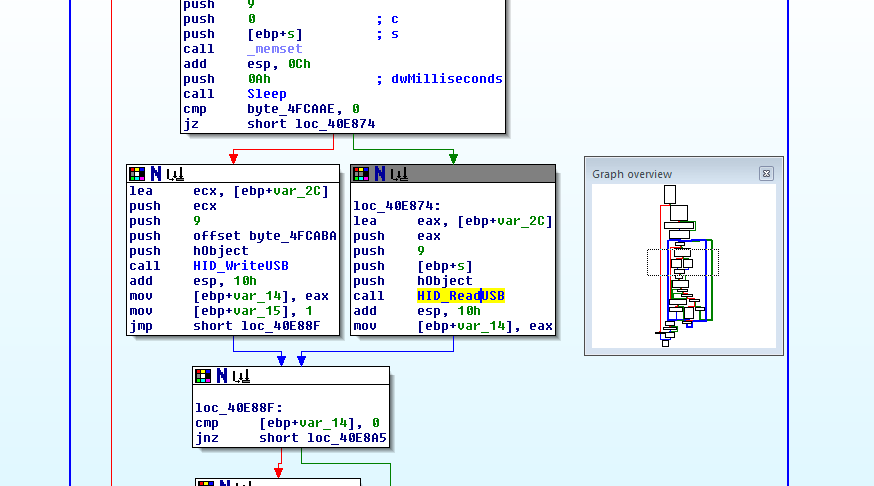Select the highlighted HID_ReadUSB call
The height and width of the screenshot is (486, 874).
tap(461, 296)
